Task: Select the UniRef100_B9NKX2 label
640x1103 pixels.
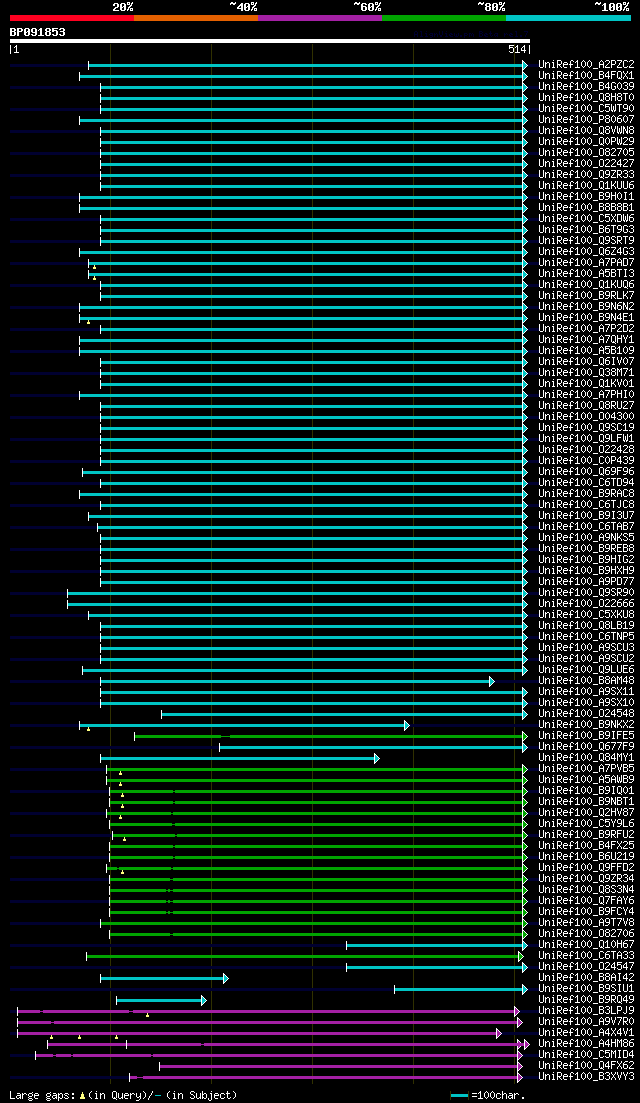Action: (587, 725)
